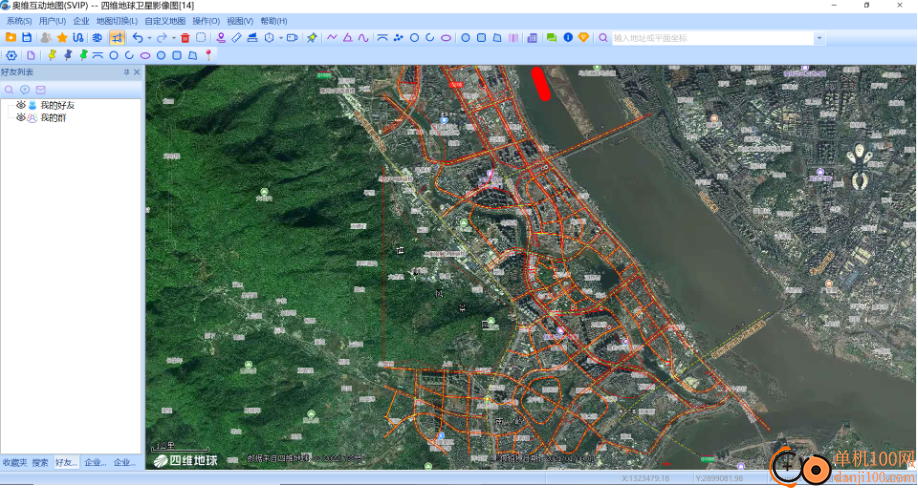Screen dimensions: 918x488
Task: Select the yellow pushpin marker
Action: (x=52, y=56)
